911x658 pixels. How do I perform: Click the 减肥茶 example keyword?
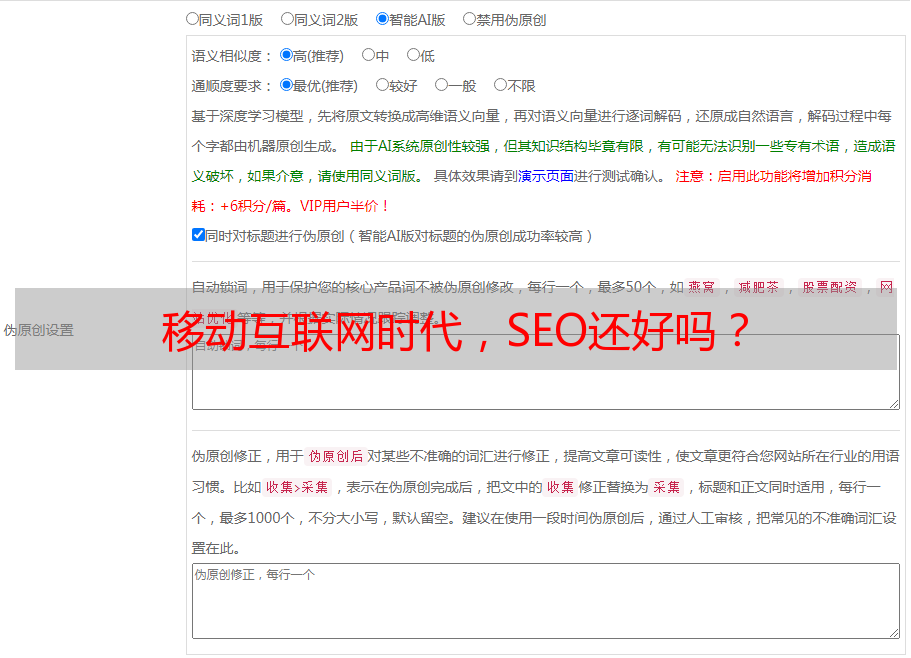point(759,287)
